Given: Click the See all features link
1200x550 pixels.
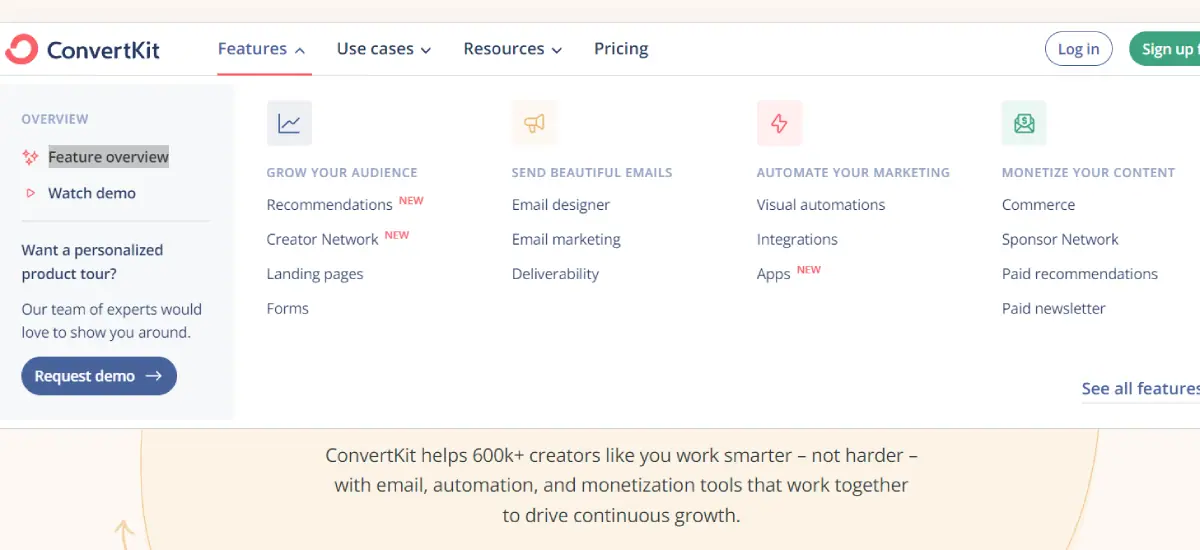Looking at the screenshot, I should (1140, 389).
